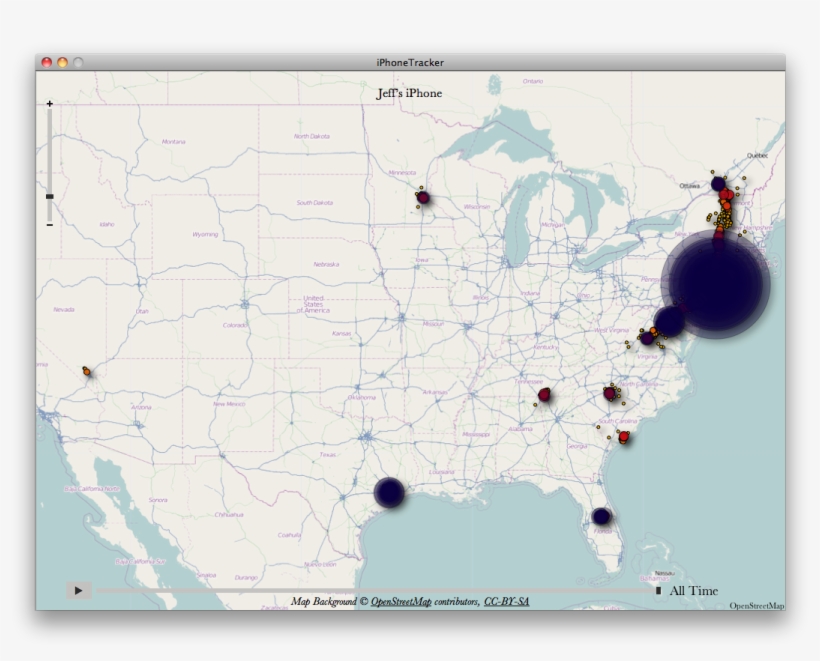Click the Jeff's iPhone title text

click(409, 94)
